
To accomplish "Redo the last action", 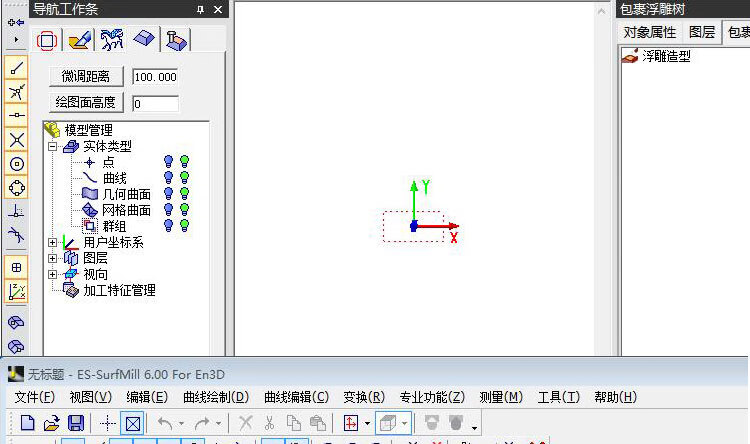I will pyautogui.click(x=202, y=423).
